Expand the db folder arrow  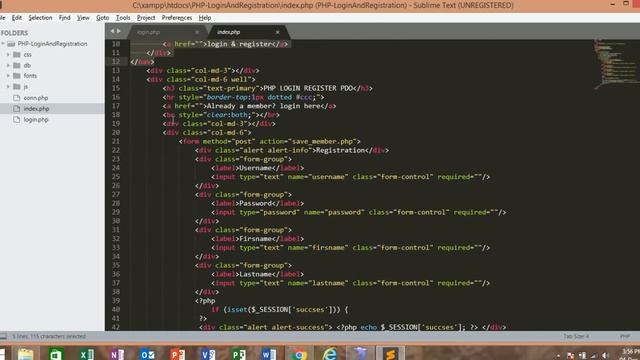click(8, 65)
